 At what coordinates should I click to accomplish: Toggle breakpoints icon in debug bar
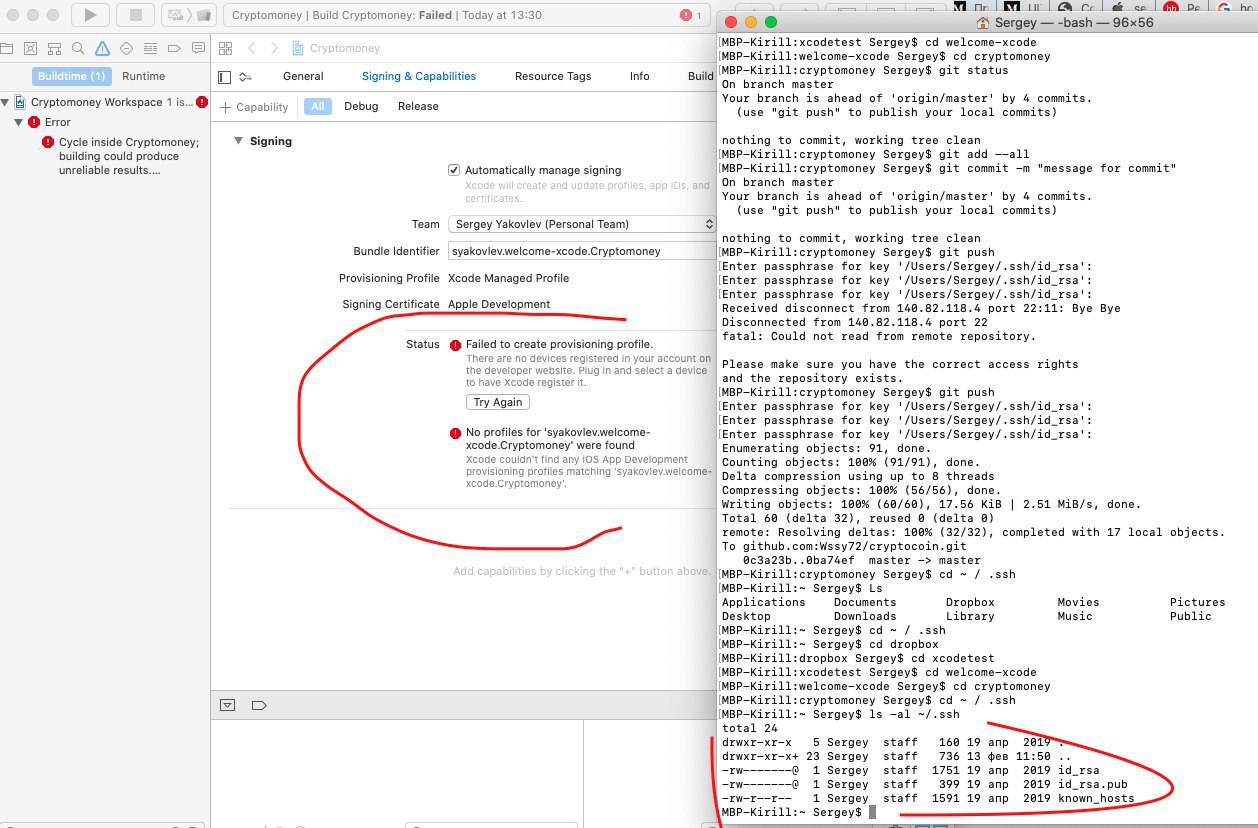pyautogui.click(x=259, y=705)
